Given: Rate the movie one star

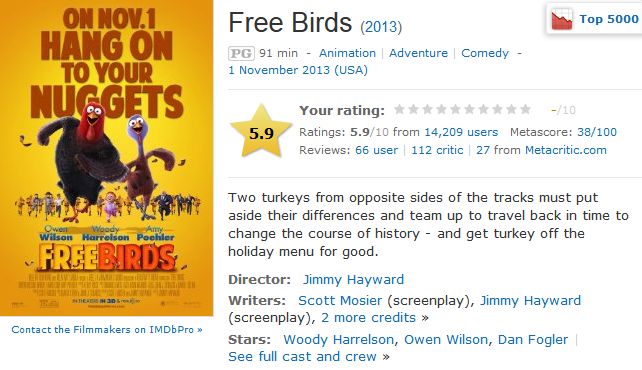Looking at the screenshot, I should tap(400, 109).
